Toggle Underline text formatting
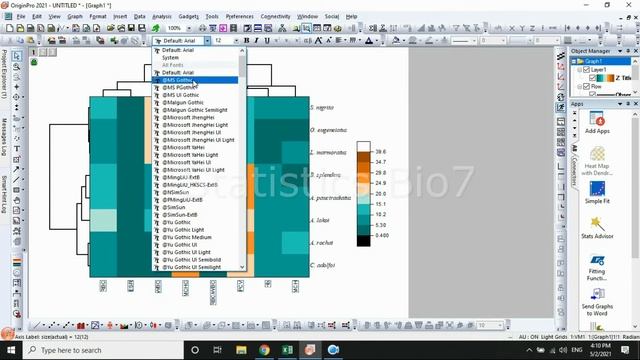The width and height of the screenshot is (640, 360). tap(267, 40)
